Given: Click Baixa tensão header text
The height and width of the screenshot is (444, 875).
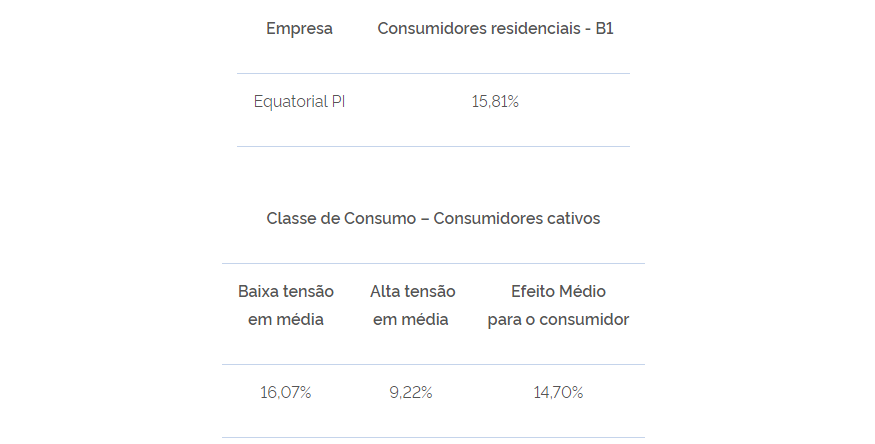Looking at the screenshot, I should (x=286, y=291).
